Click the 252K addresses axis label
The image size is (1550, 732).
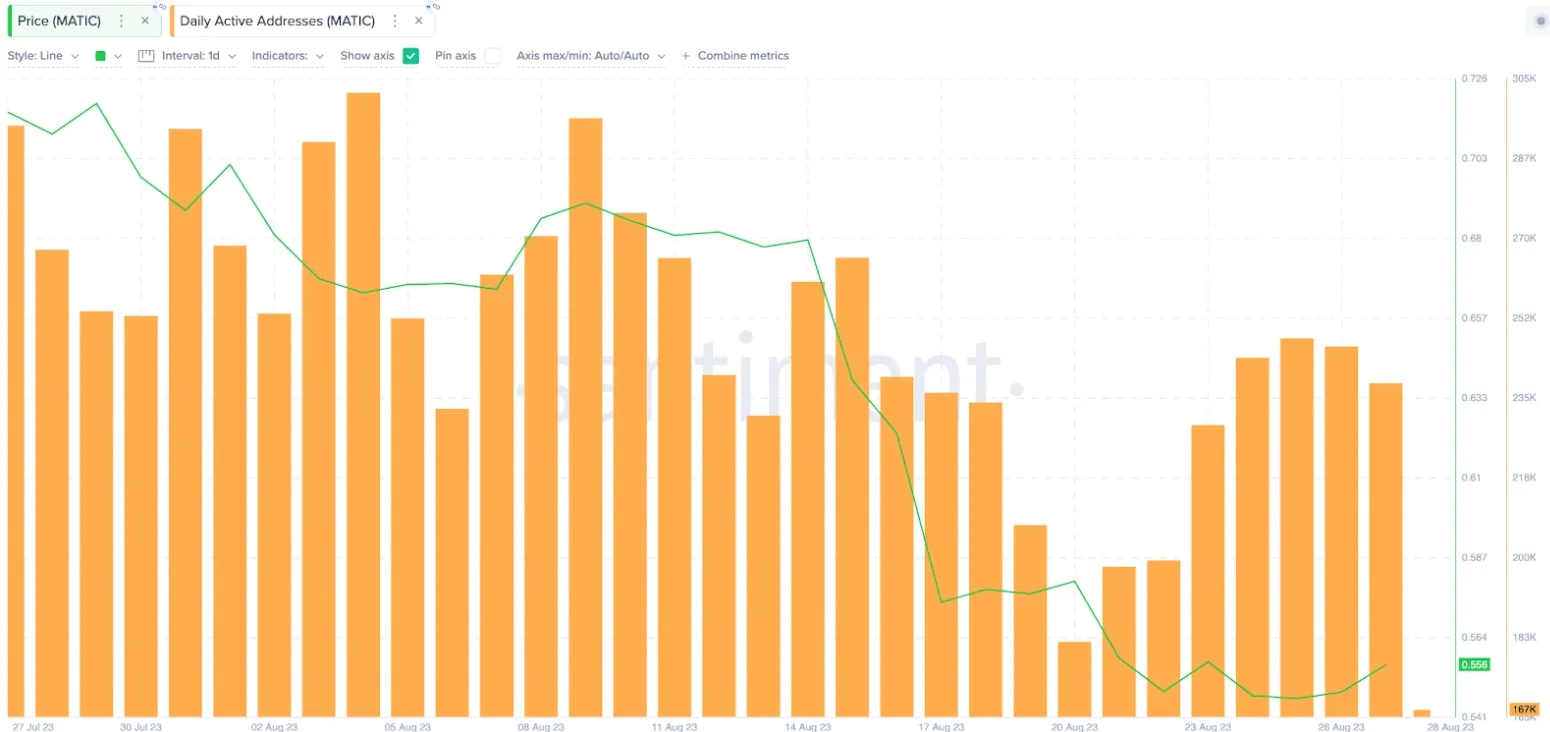pos(1524,318)
